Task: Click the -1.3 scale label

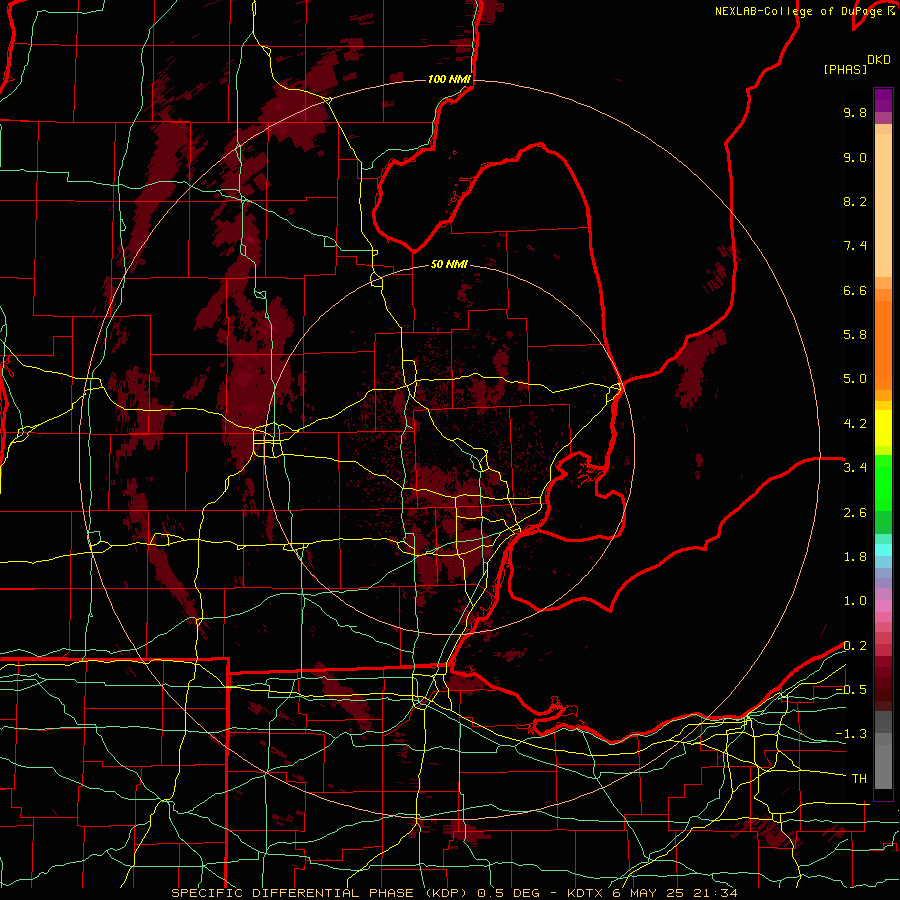Action: pos(851,734)
